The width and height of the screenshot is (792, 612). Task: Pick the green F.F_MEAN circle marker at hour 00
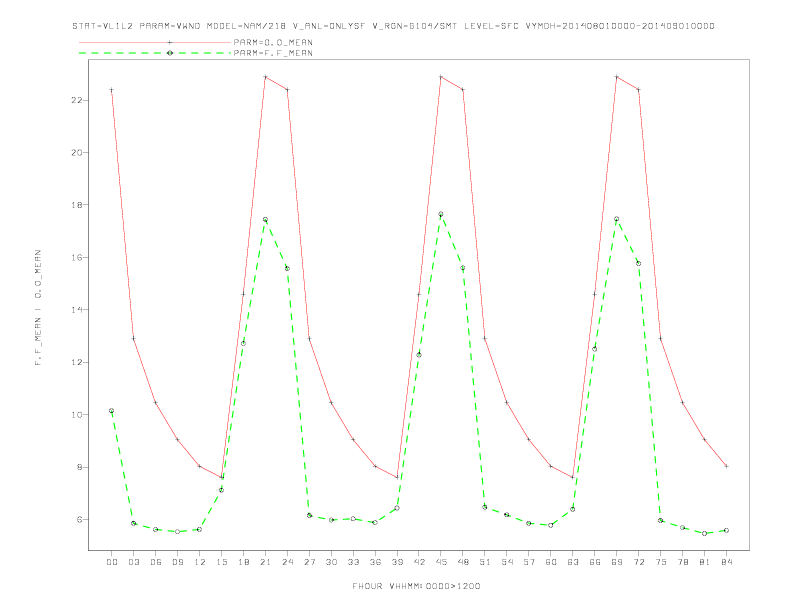click(x=112, y=411)
